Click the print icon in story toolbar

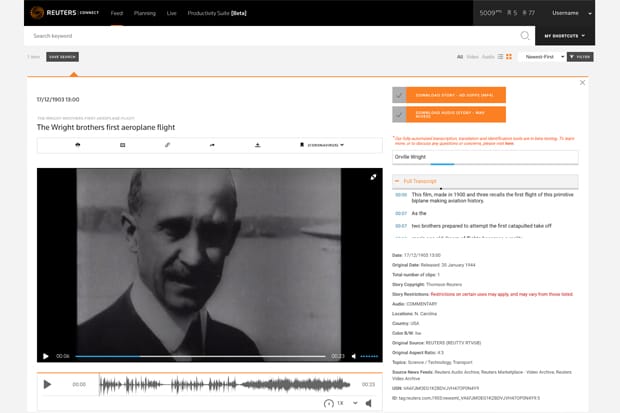78,145
